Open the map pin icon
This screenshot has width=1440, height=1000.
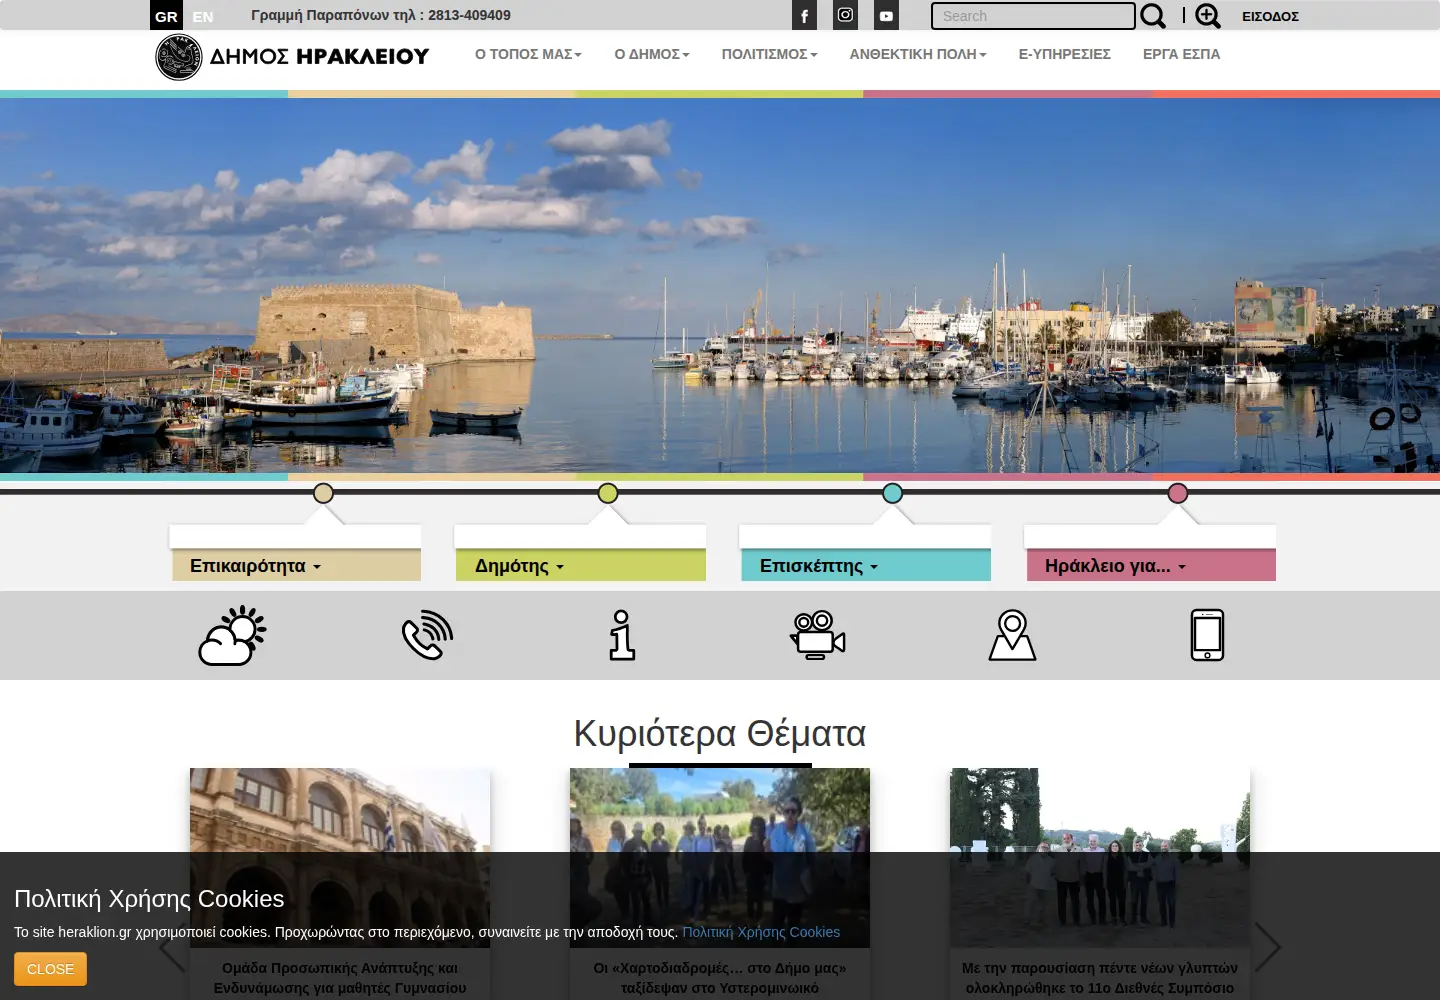point(1012,635)
